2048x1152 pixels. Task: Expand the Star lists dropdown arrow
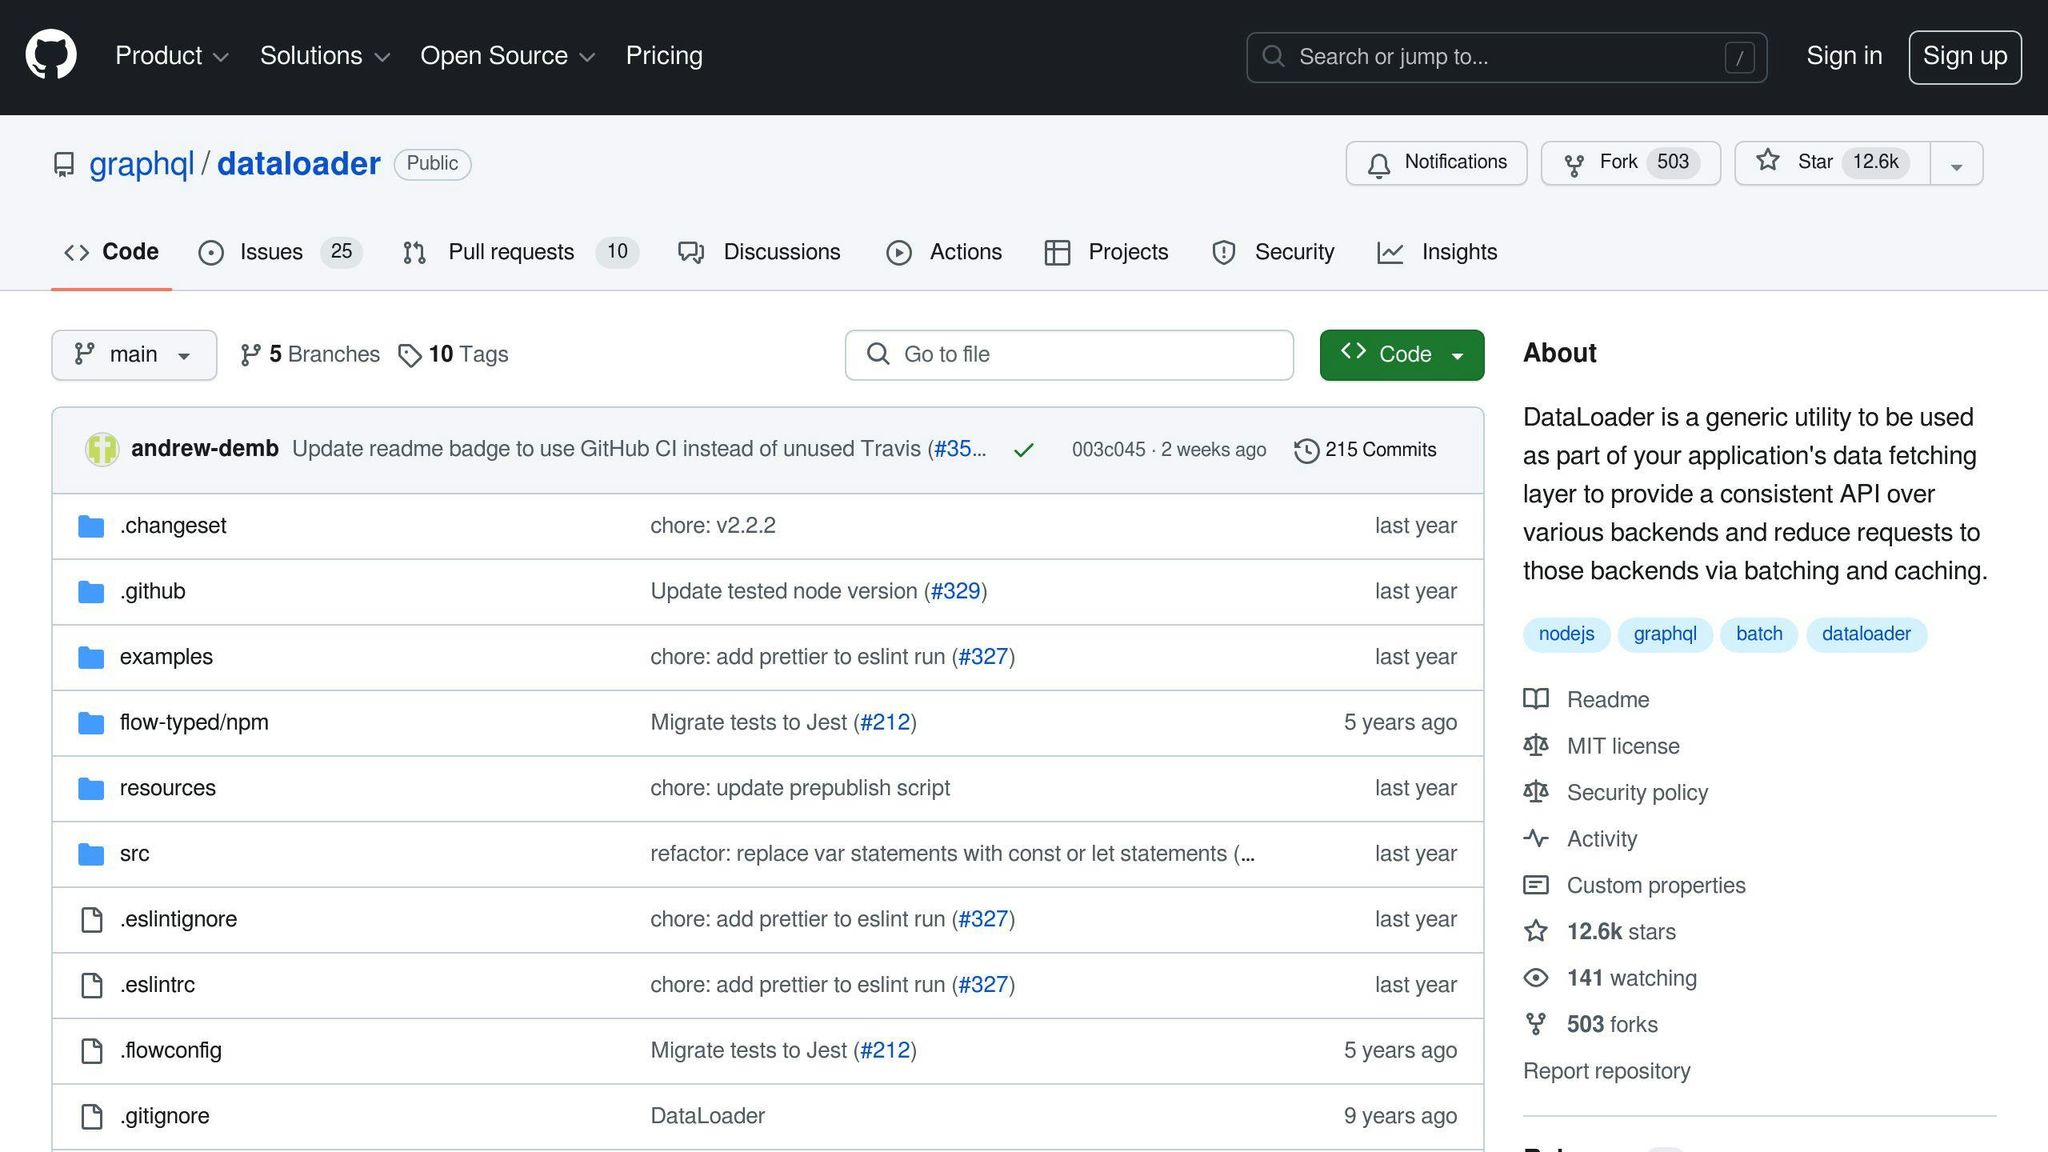1956,164
